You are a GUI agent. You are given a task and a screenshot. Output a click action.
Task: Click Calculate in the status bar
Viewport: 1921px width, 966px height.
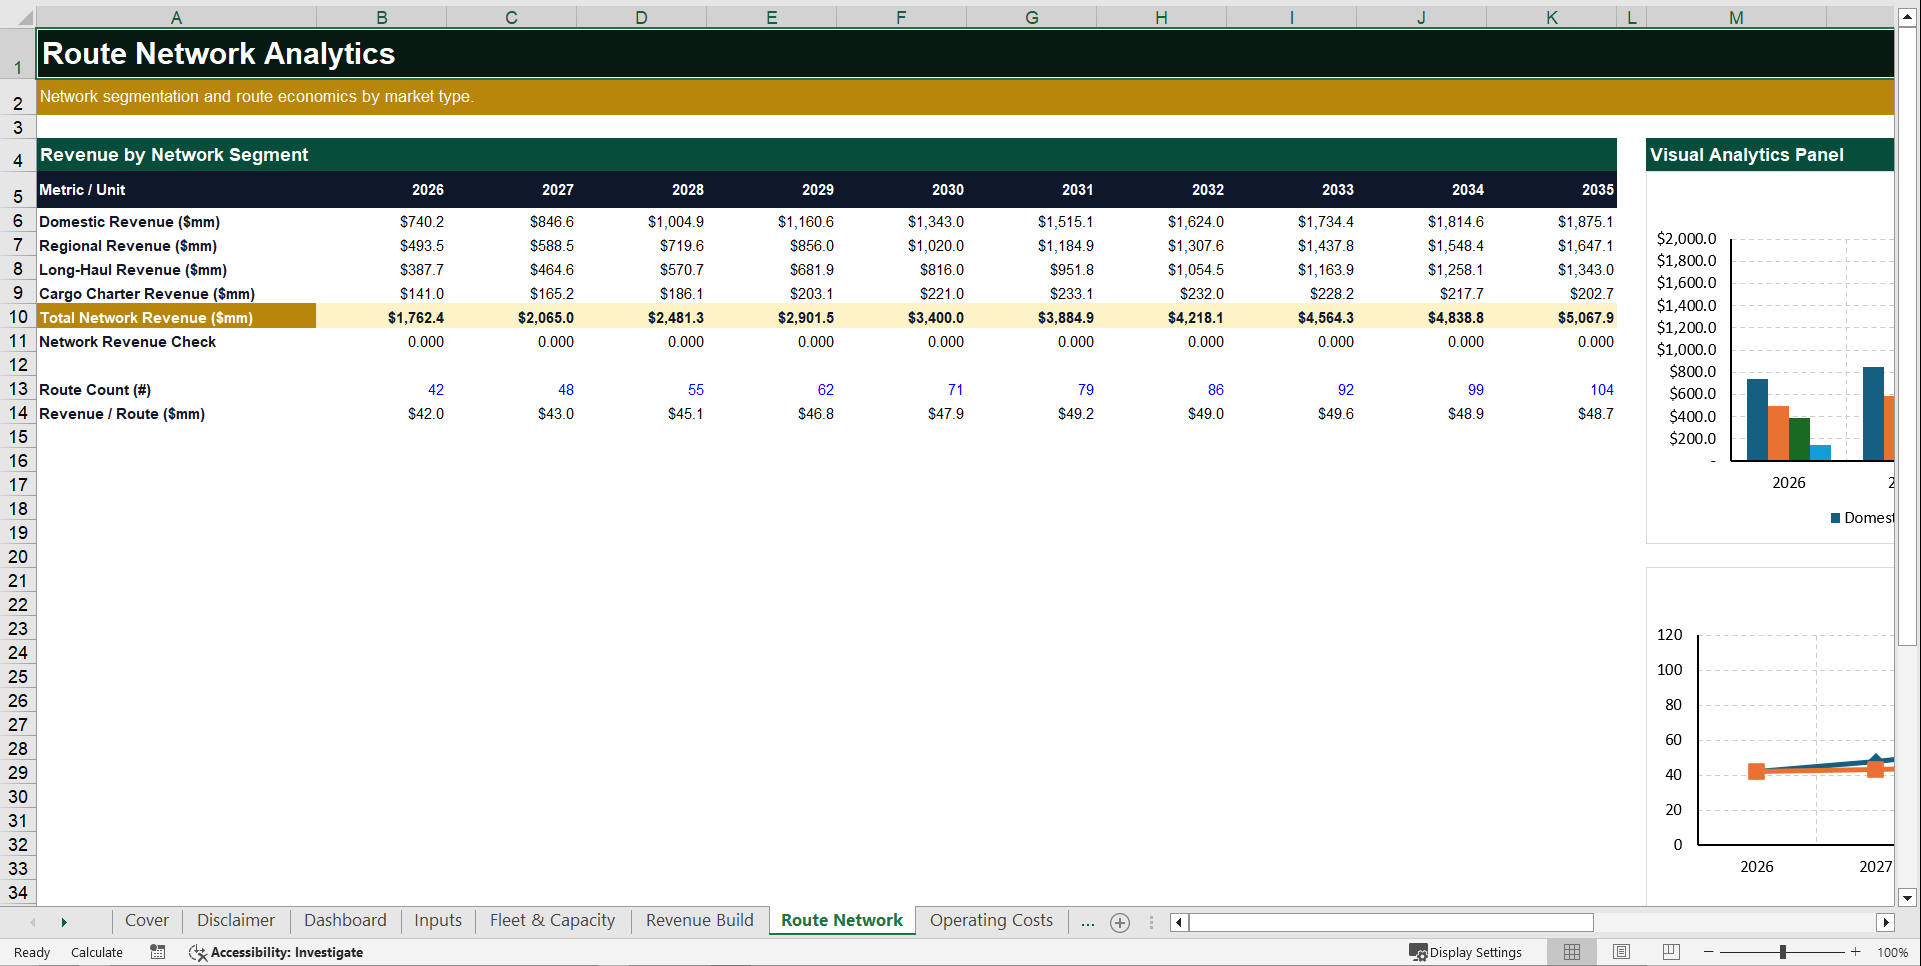coord(97,952)
